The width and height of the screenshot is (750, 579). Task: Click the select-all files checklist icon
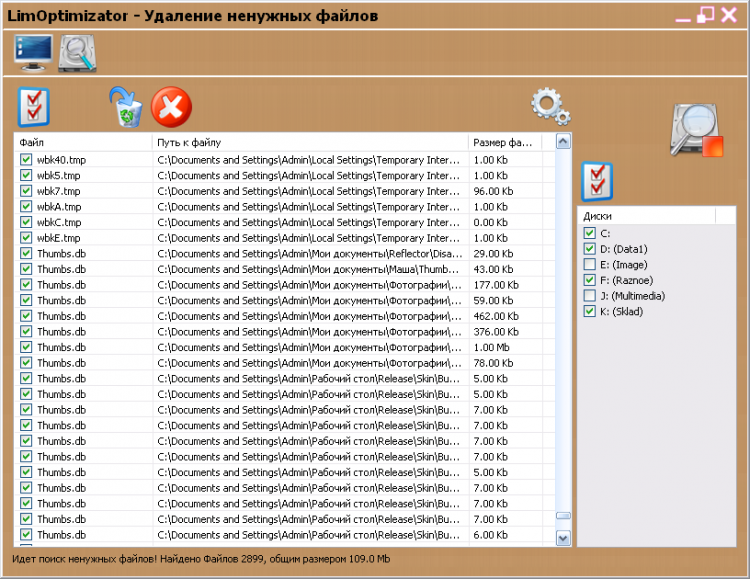pos(33,107)
